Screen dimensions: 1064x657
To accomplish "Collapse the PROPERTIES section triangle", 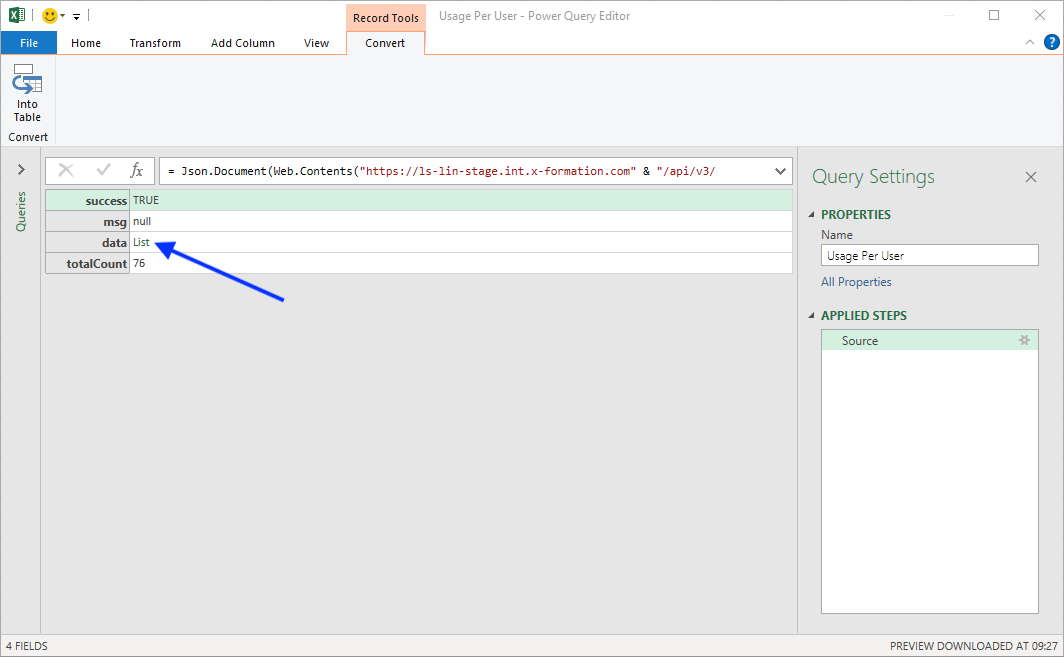I will (811, 214).
